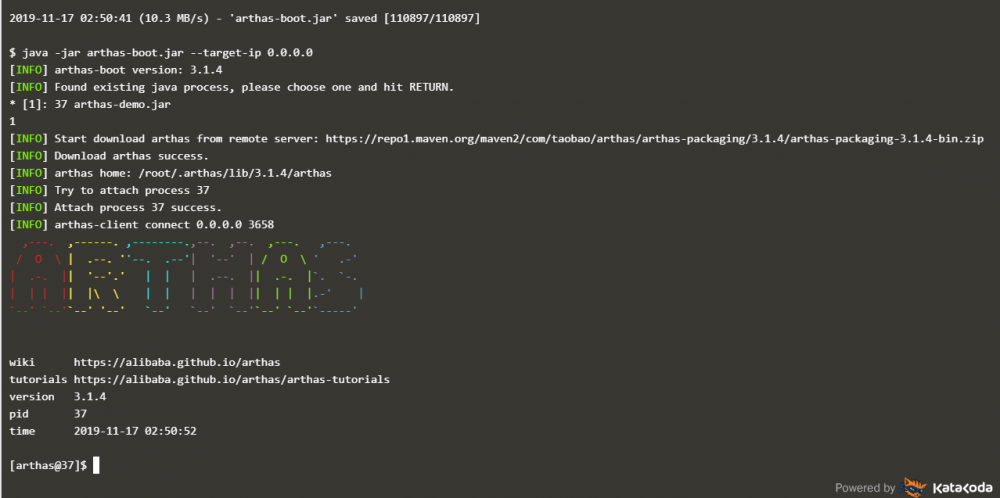The width and height of the screenshot is (1000, 498).
Task: Click the [arthas@37]$ prompt text
Action: tap(48, 465)
